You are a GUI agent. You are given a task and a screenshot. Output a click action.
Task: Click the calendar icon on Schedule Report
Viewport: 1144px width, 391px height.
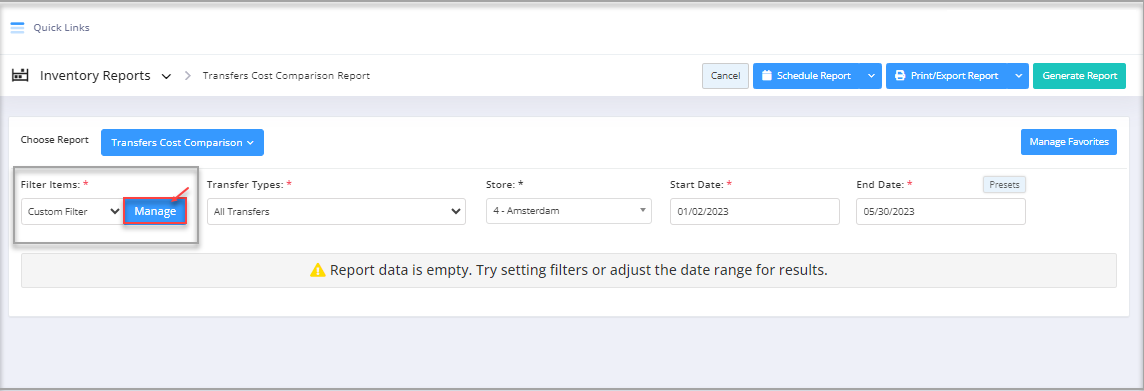[767, 76]
